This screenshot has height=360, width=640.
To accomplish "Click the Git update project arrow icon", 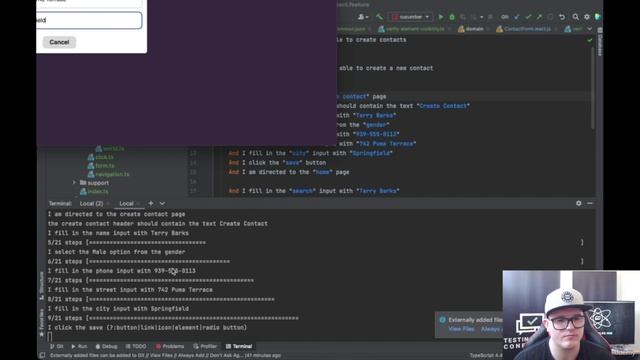I will 517,17.
